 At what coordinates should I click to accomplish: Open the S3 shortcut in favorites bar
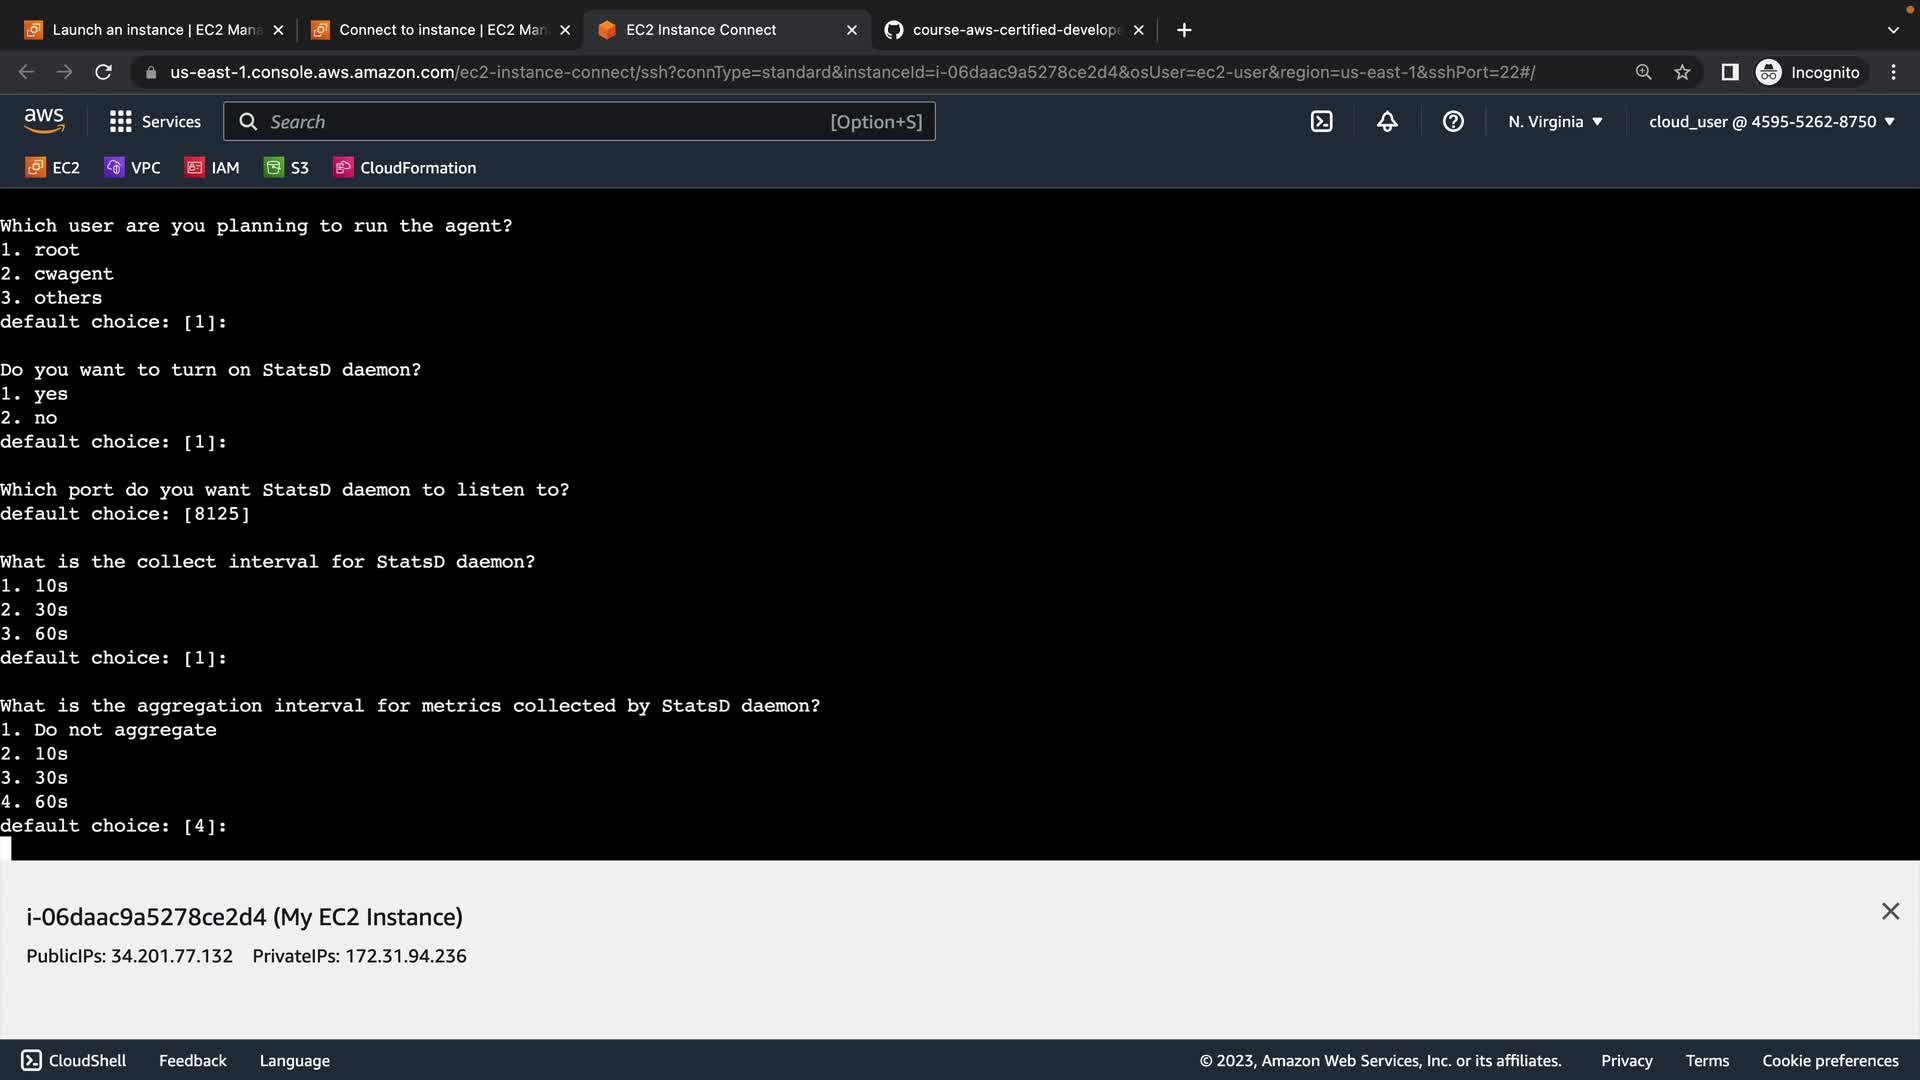tap(287, 168)
